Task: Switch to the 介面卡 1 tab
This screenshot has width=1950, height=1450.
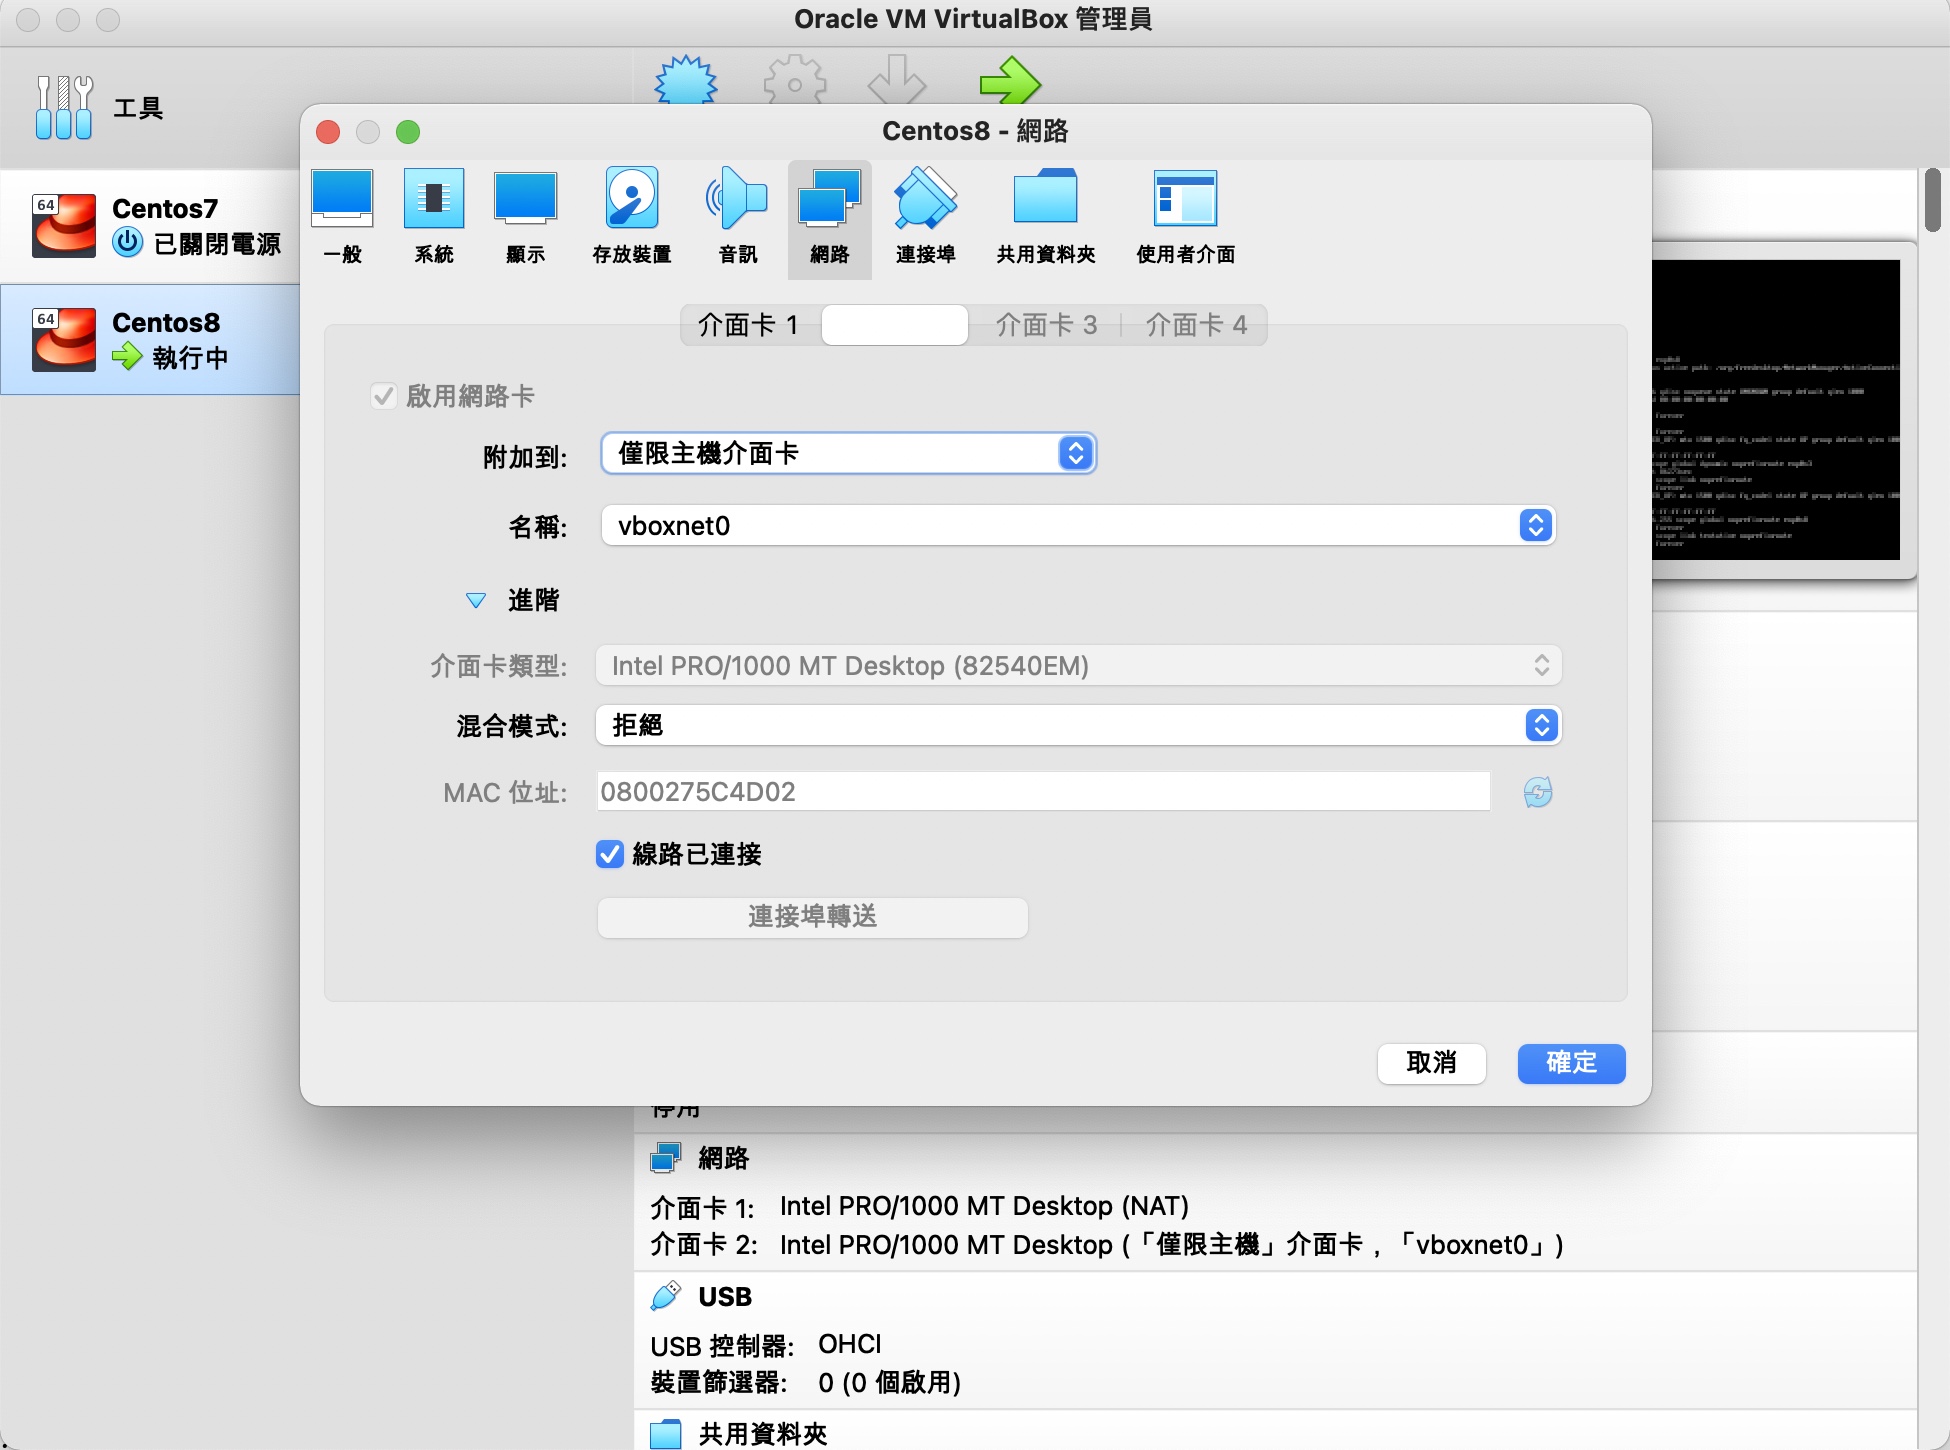Action: pos(750,325)
